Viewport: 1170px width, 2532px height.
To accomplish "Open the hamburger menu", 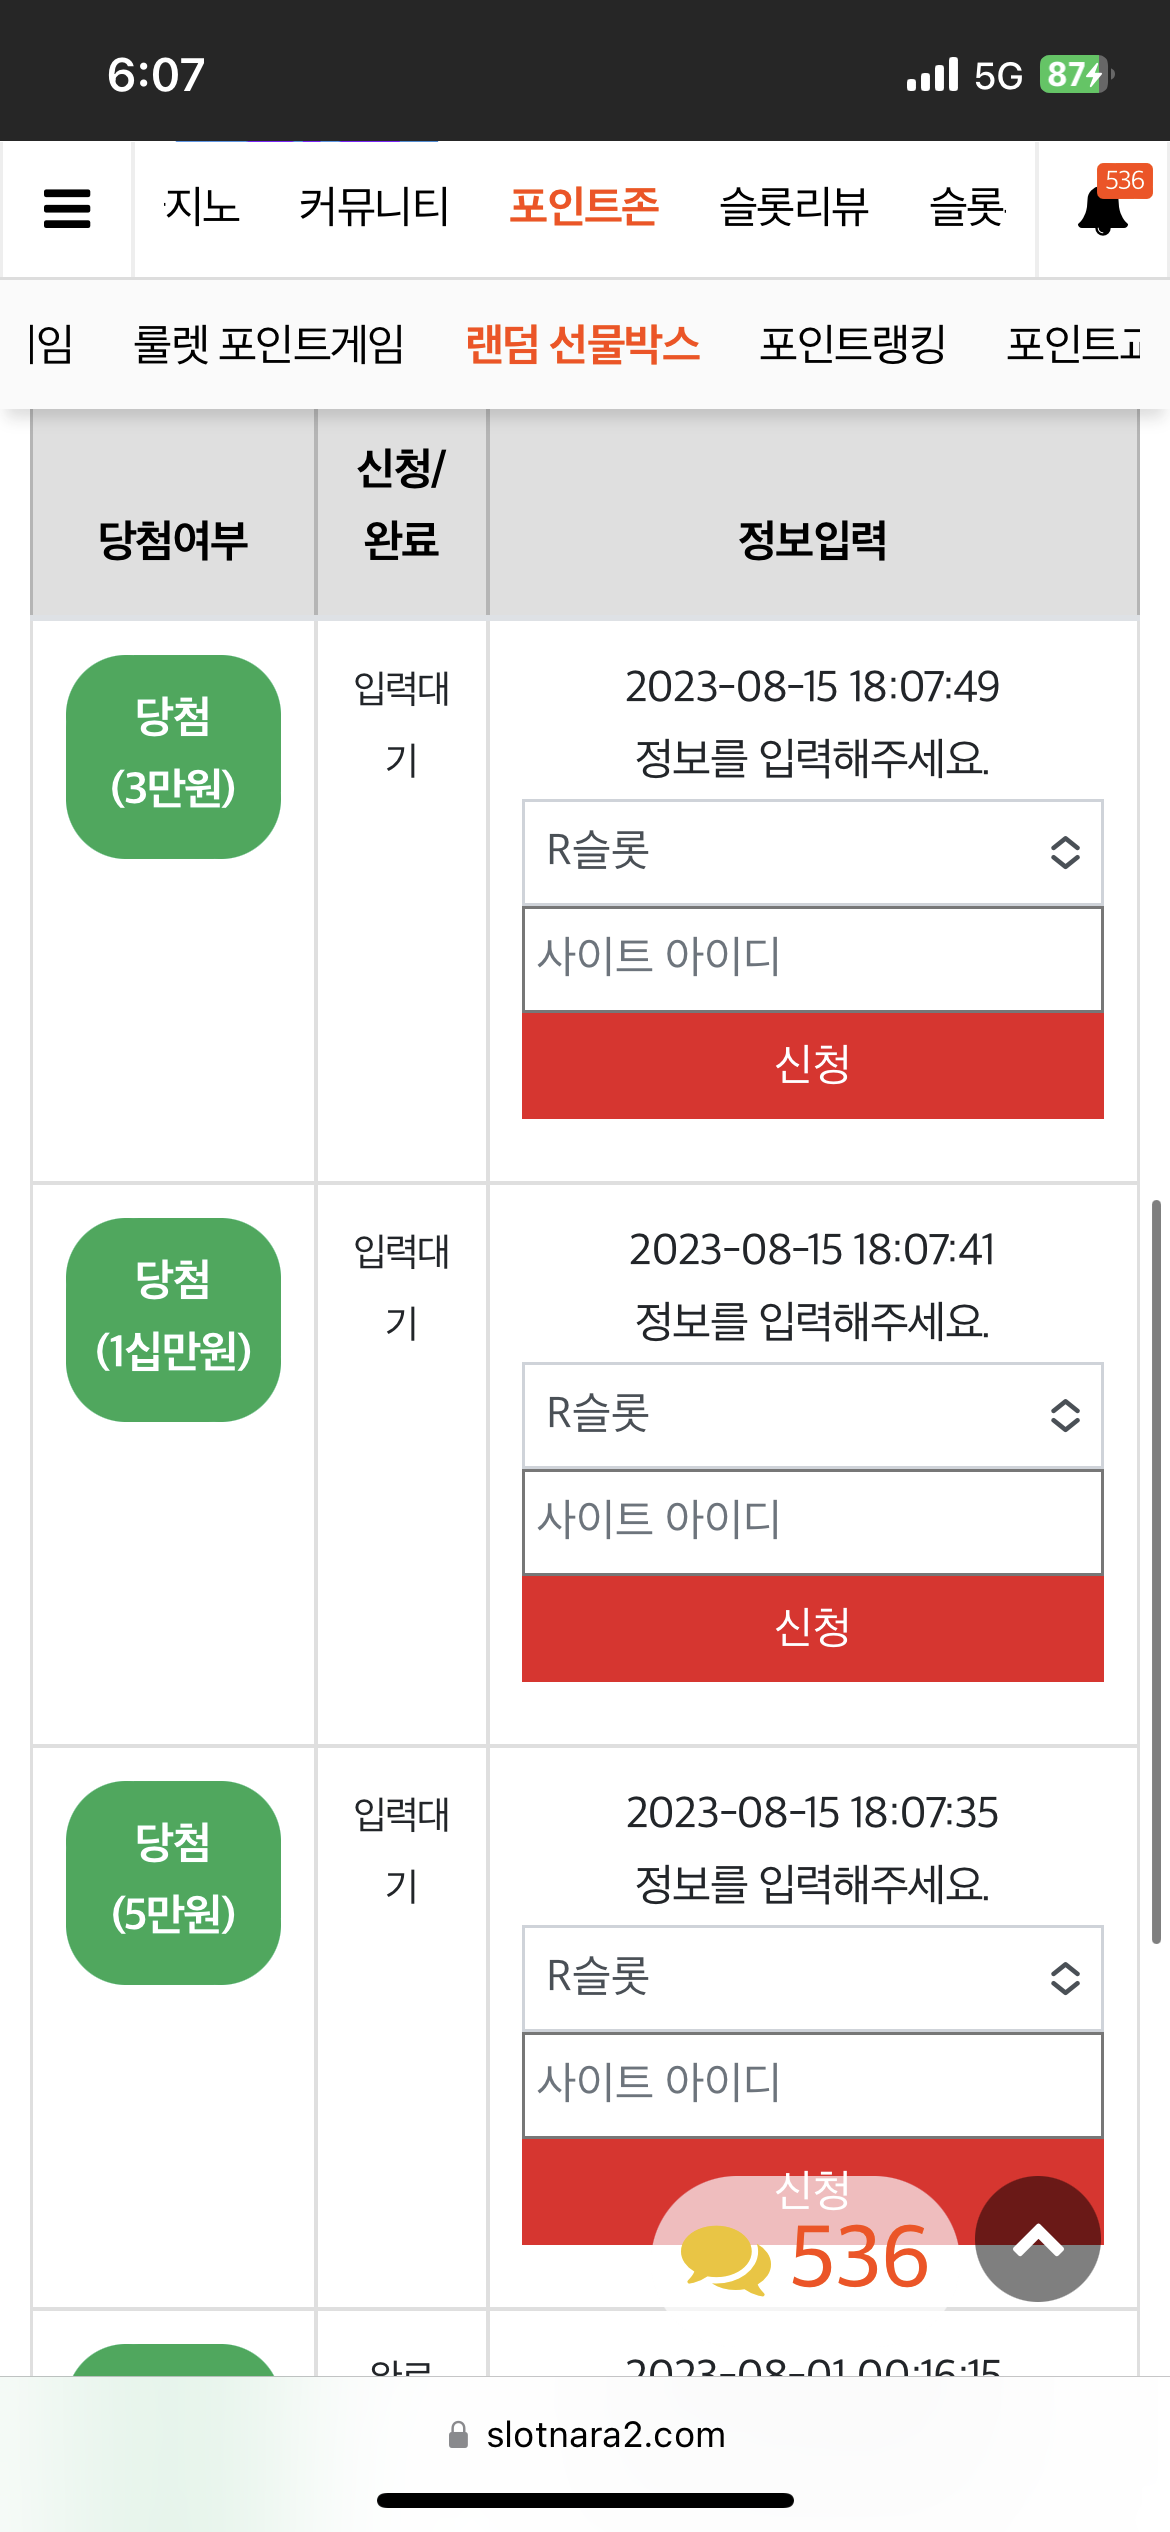I will [67, 209].
